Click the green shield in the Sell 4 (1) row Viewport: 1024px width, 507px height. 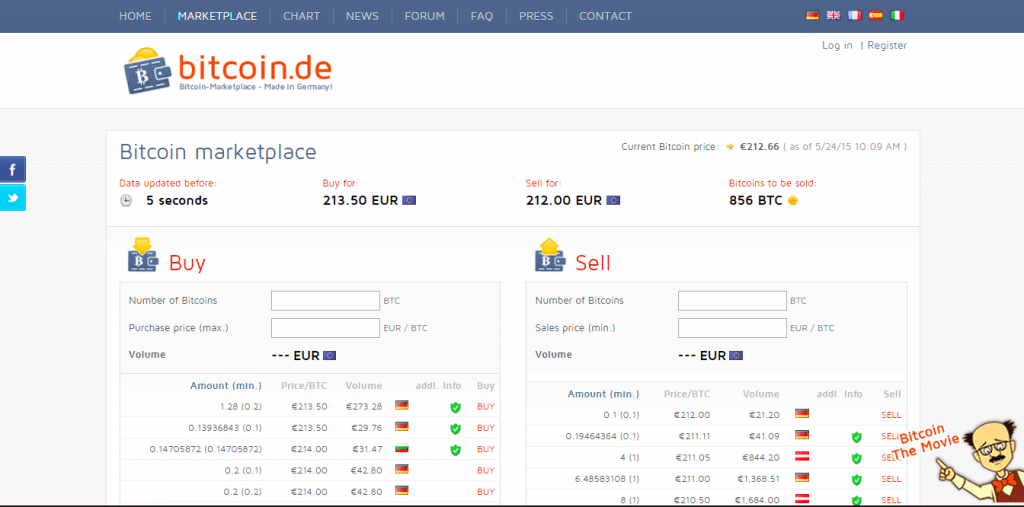pos(857,459)
